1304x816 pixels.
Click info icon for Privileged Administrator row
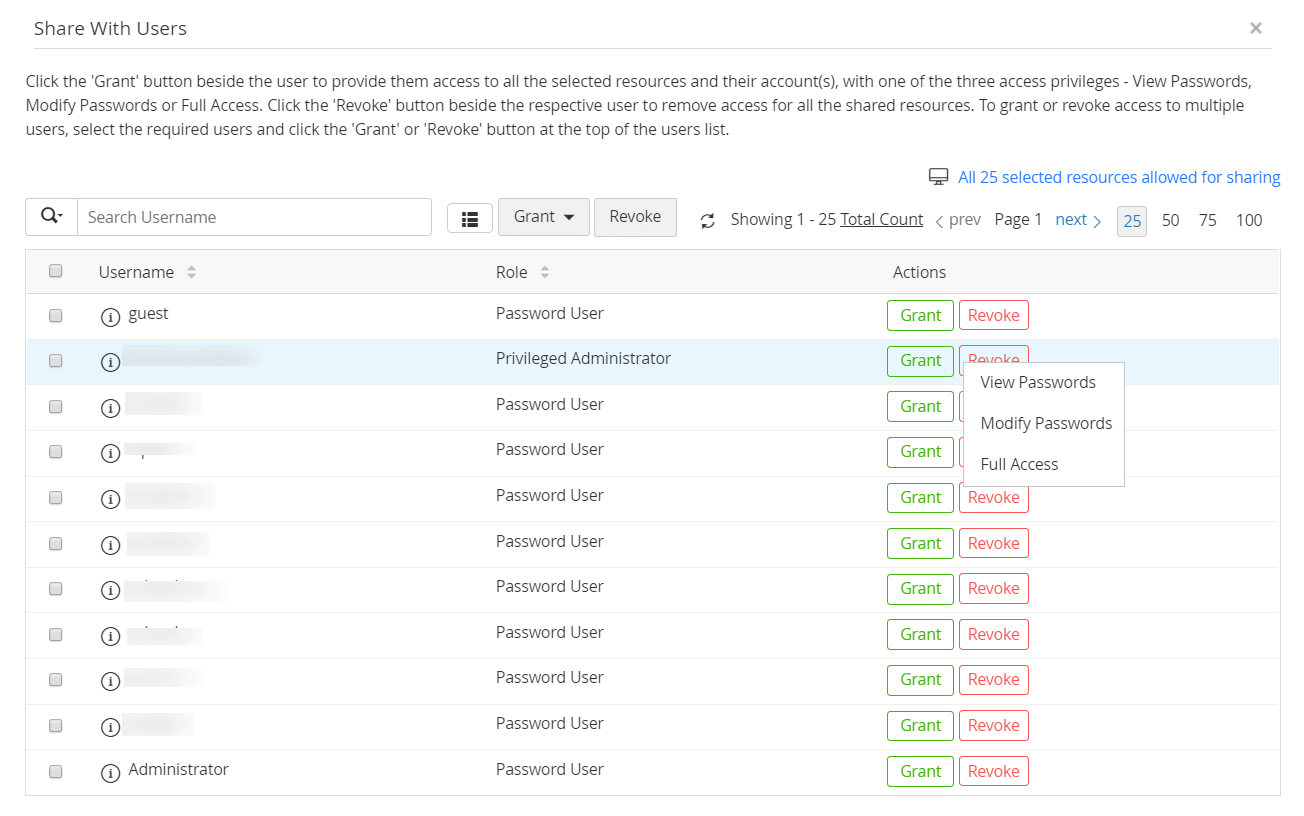coord(111,362)
